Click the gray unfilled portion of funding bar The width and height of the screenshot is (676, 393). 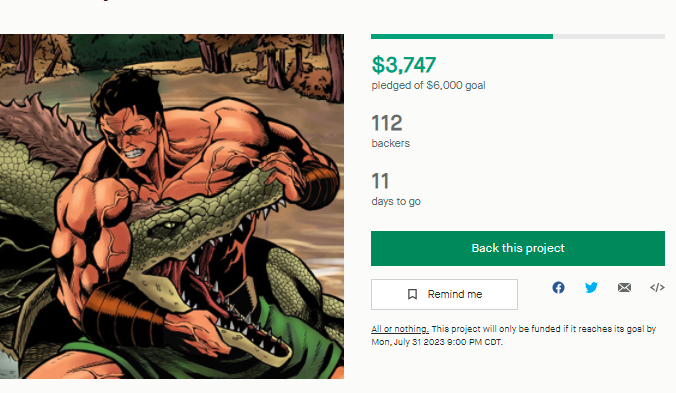pyautogui.click(x=609, y=37)
